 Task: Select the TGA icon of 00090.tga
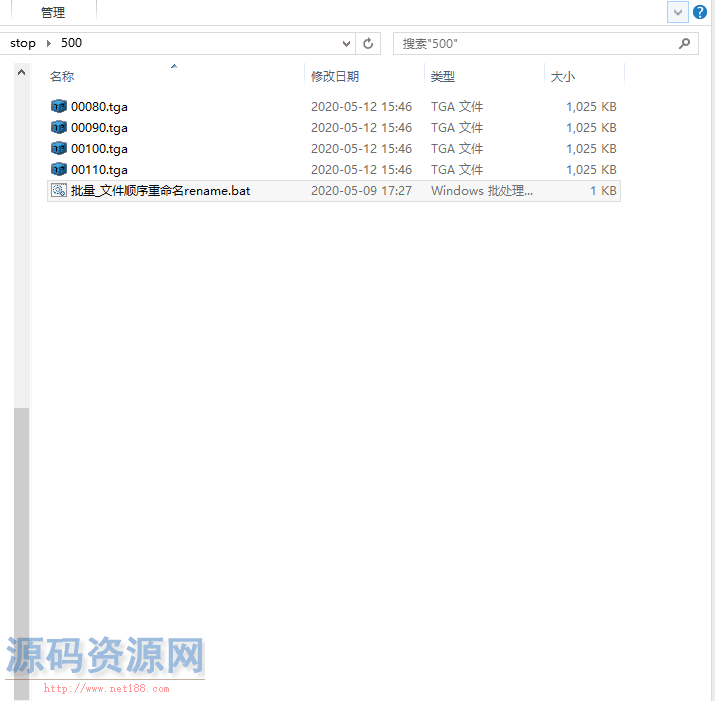[58, 127]
